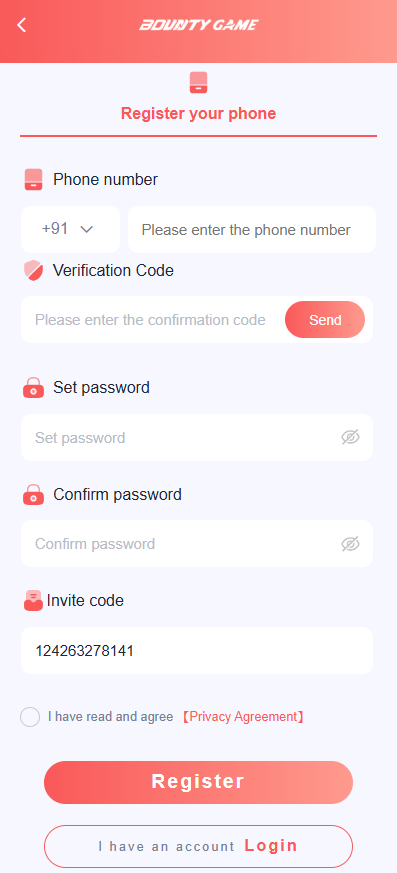The width and height of the screenshot is (397, 873).
Task: Show the Set password field contents
Action: [350, 438]
